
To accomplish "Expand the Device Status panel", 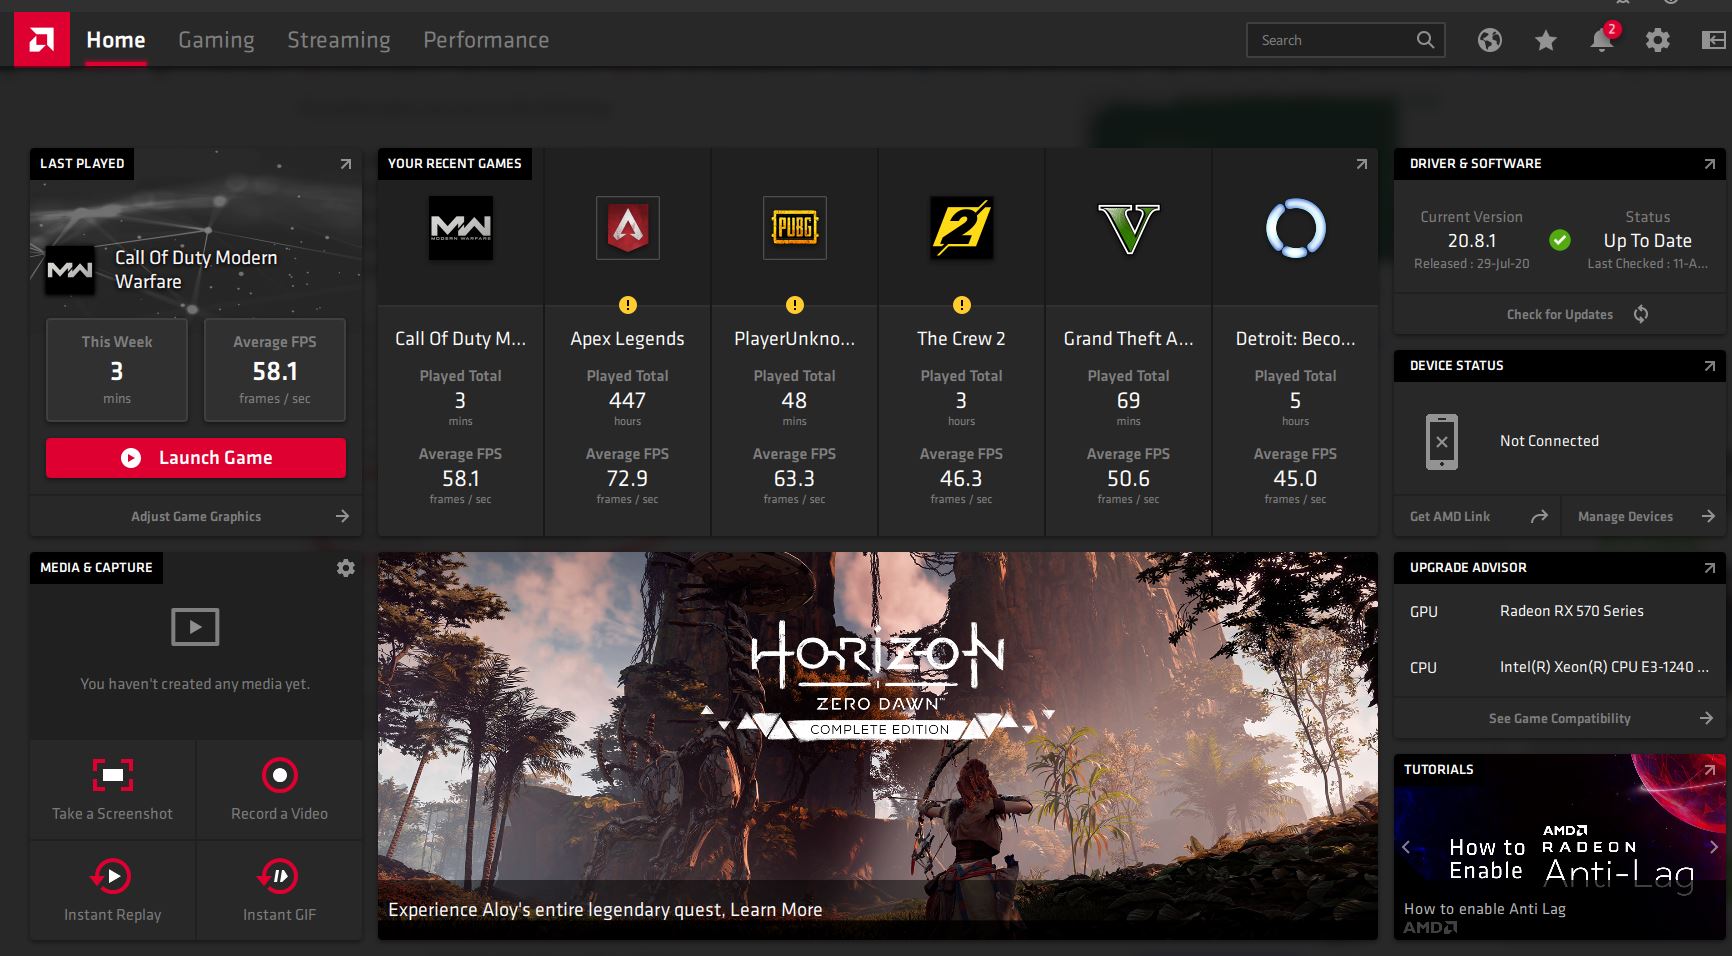I will pyautogui.click(x=1710, y=366).
